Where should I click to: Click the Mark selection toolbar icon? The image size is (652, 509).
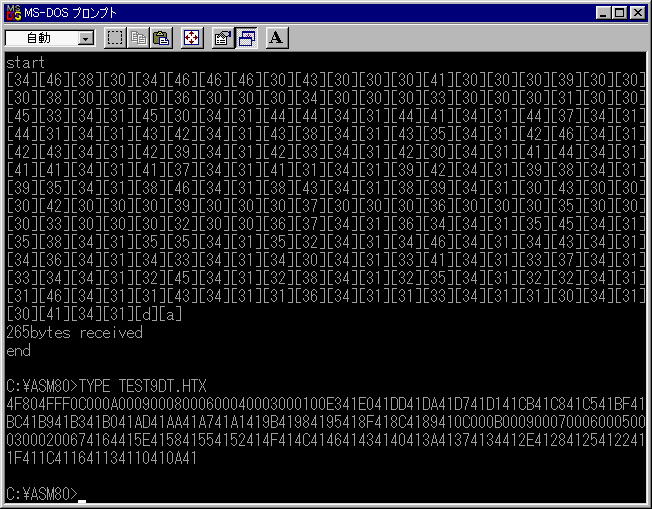115,38
